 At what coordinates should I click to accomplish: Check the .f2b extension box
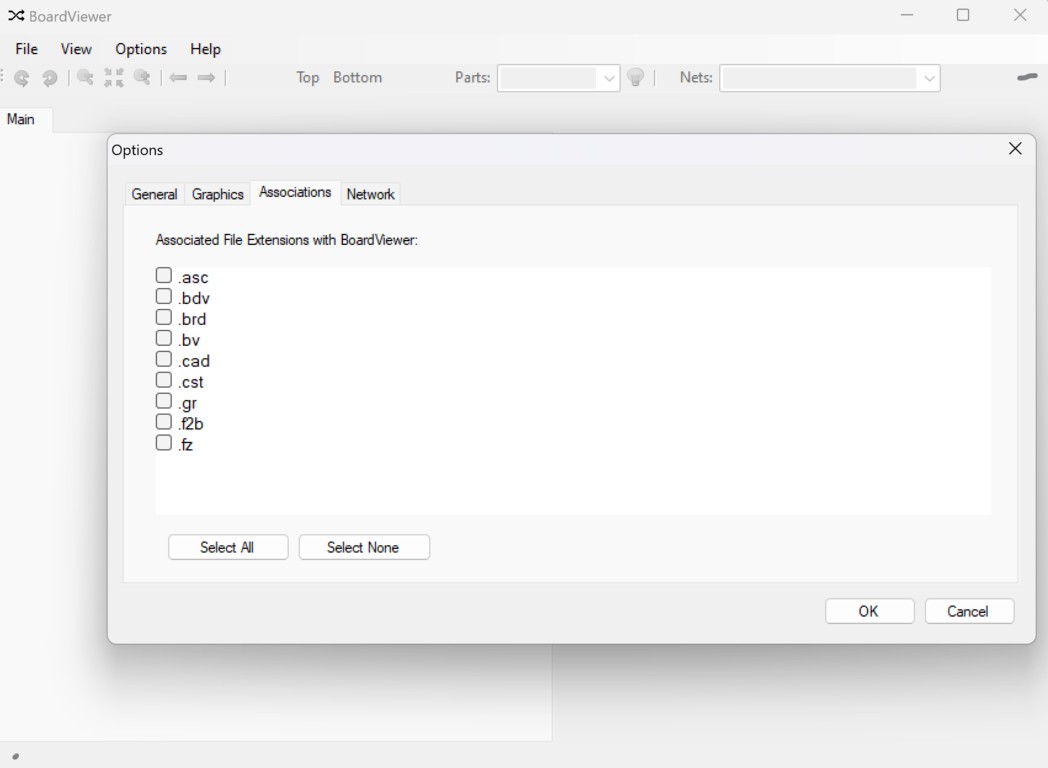point(164,422)
